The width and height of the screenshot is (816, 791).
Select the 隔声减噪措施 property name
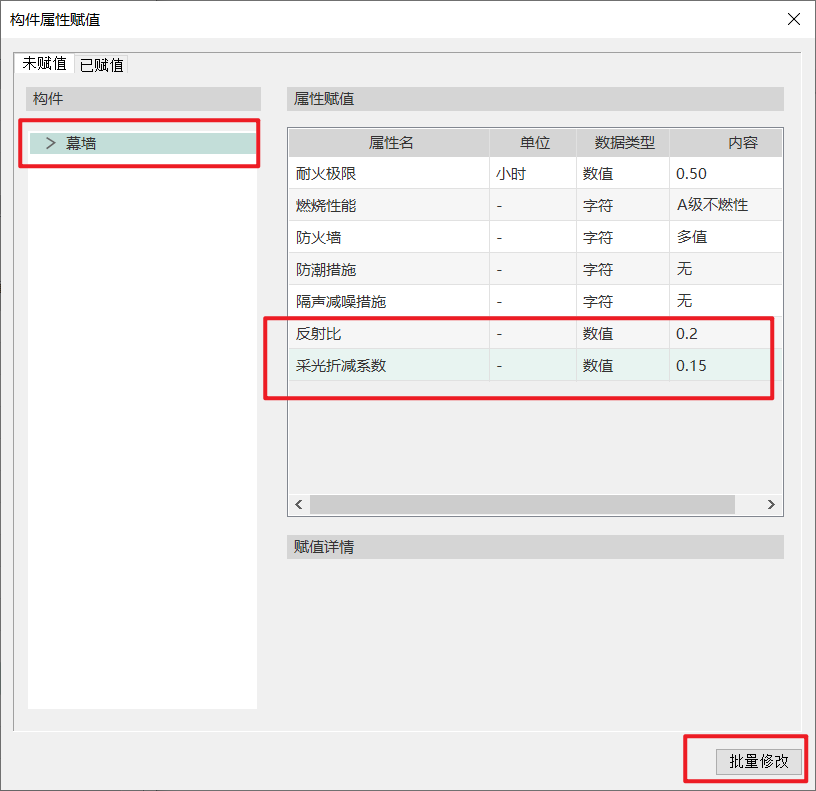(x=341, y=301)
